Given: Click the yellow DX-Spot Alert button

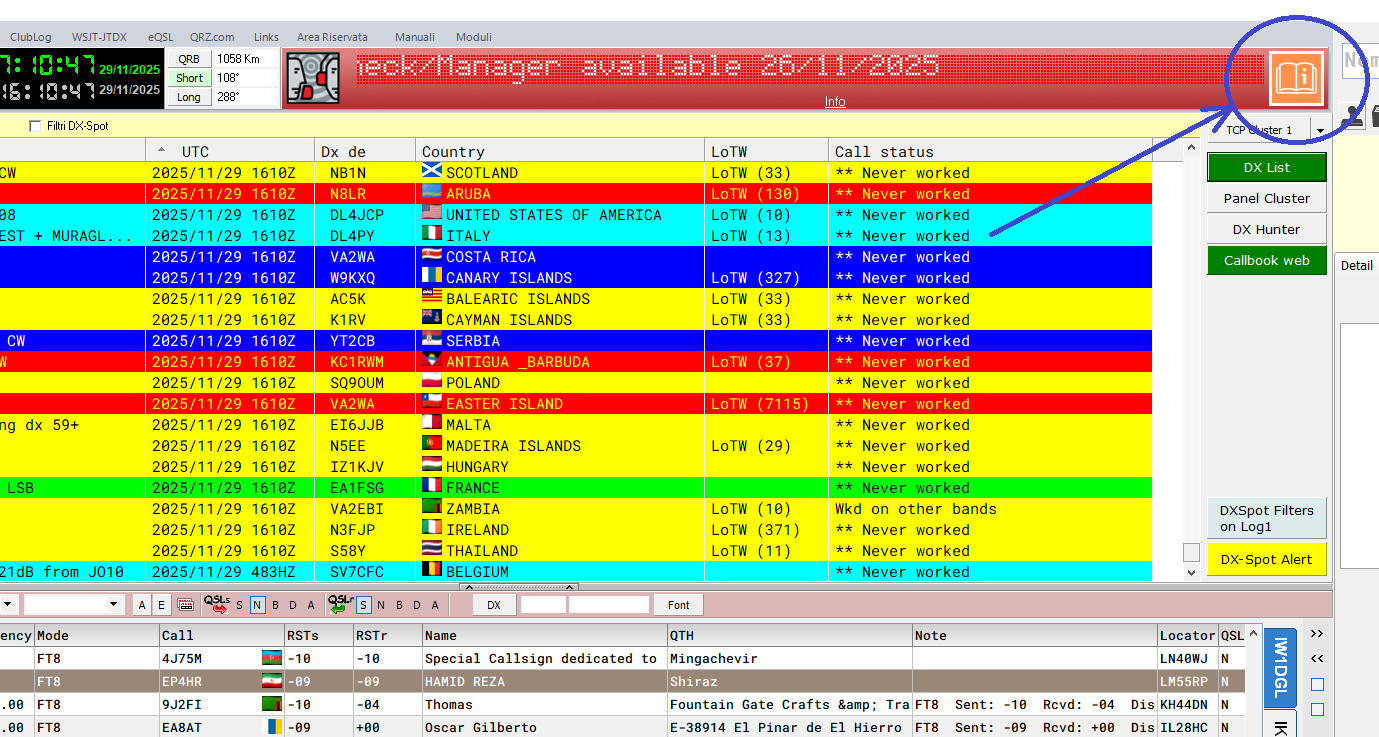Looking at the screenshot, I should point(1266,559).
